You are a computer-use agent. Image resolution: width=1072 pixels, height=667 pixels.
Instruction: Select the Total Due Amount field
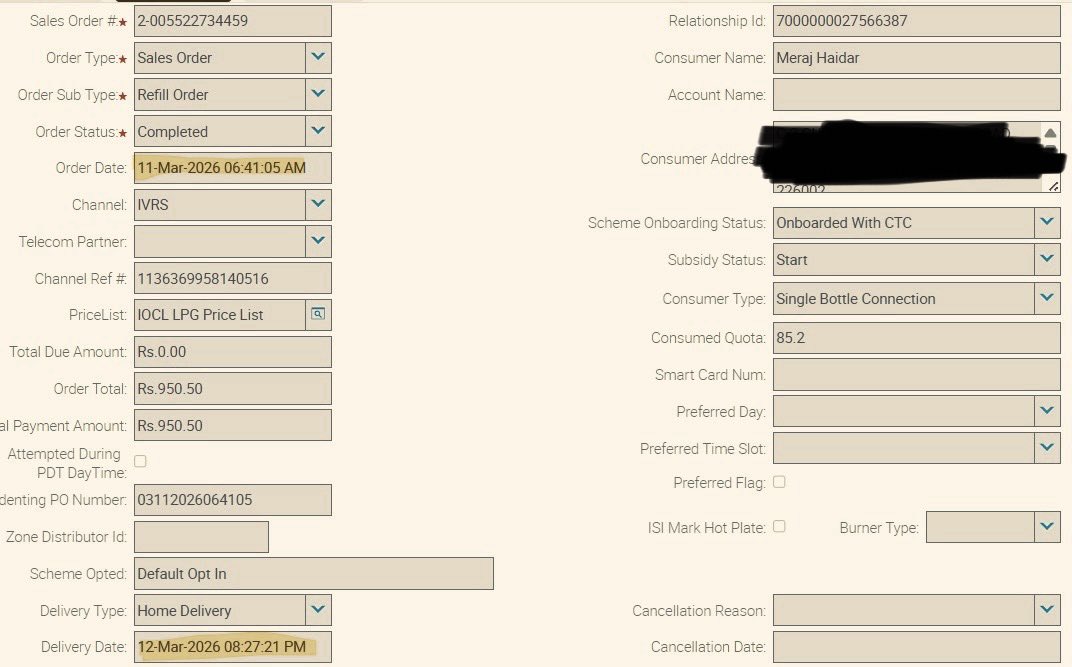click(x=232, y=352)
